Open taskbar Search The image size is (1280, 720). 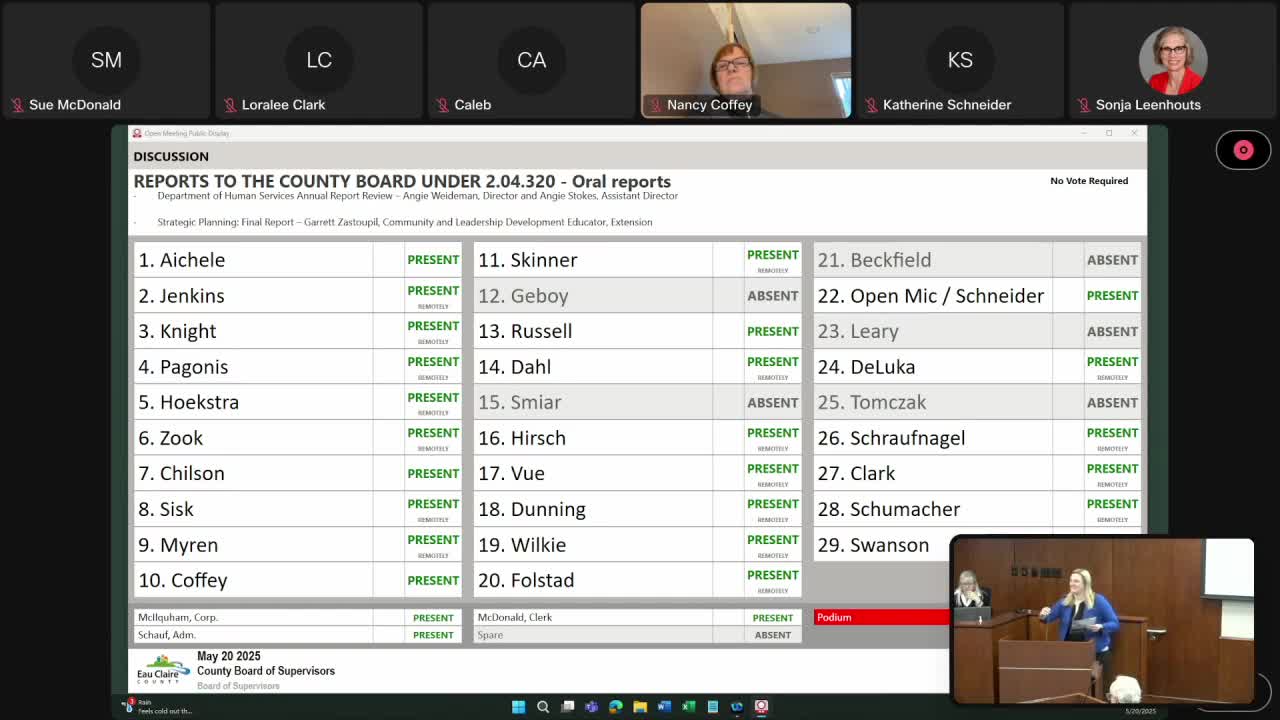(x=543, y=707)
